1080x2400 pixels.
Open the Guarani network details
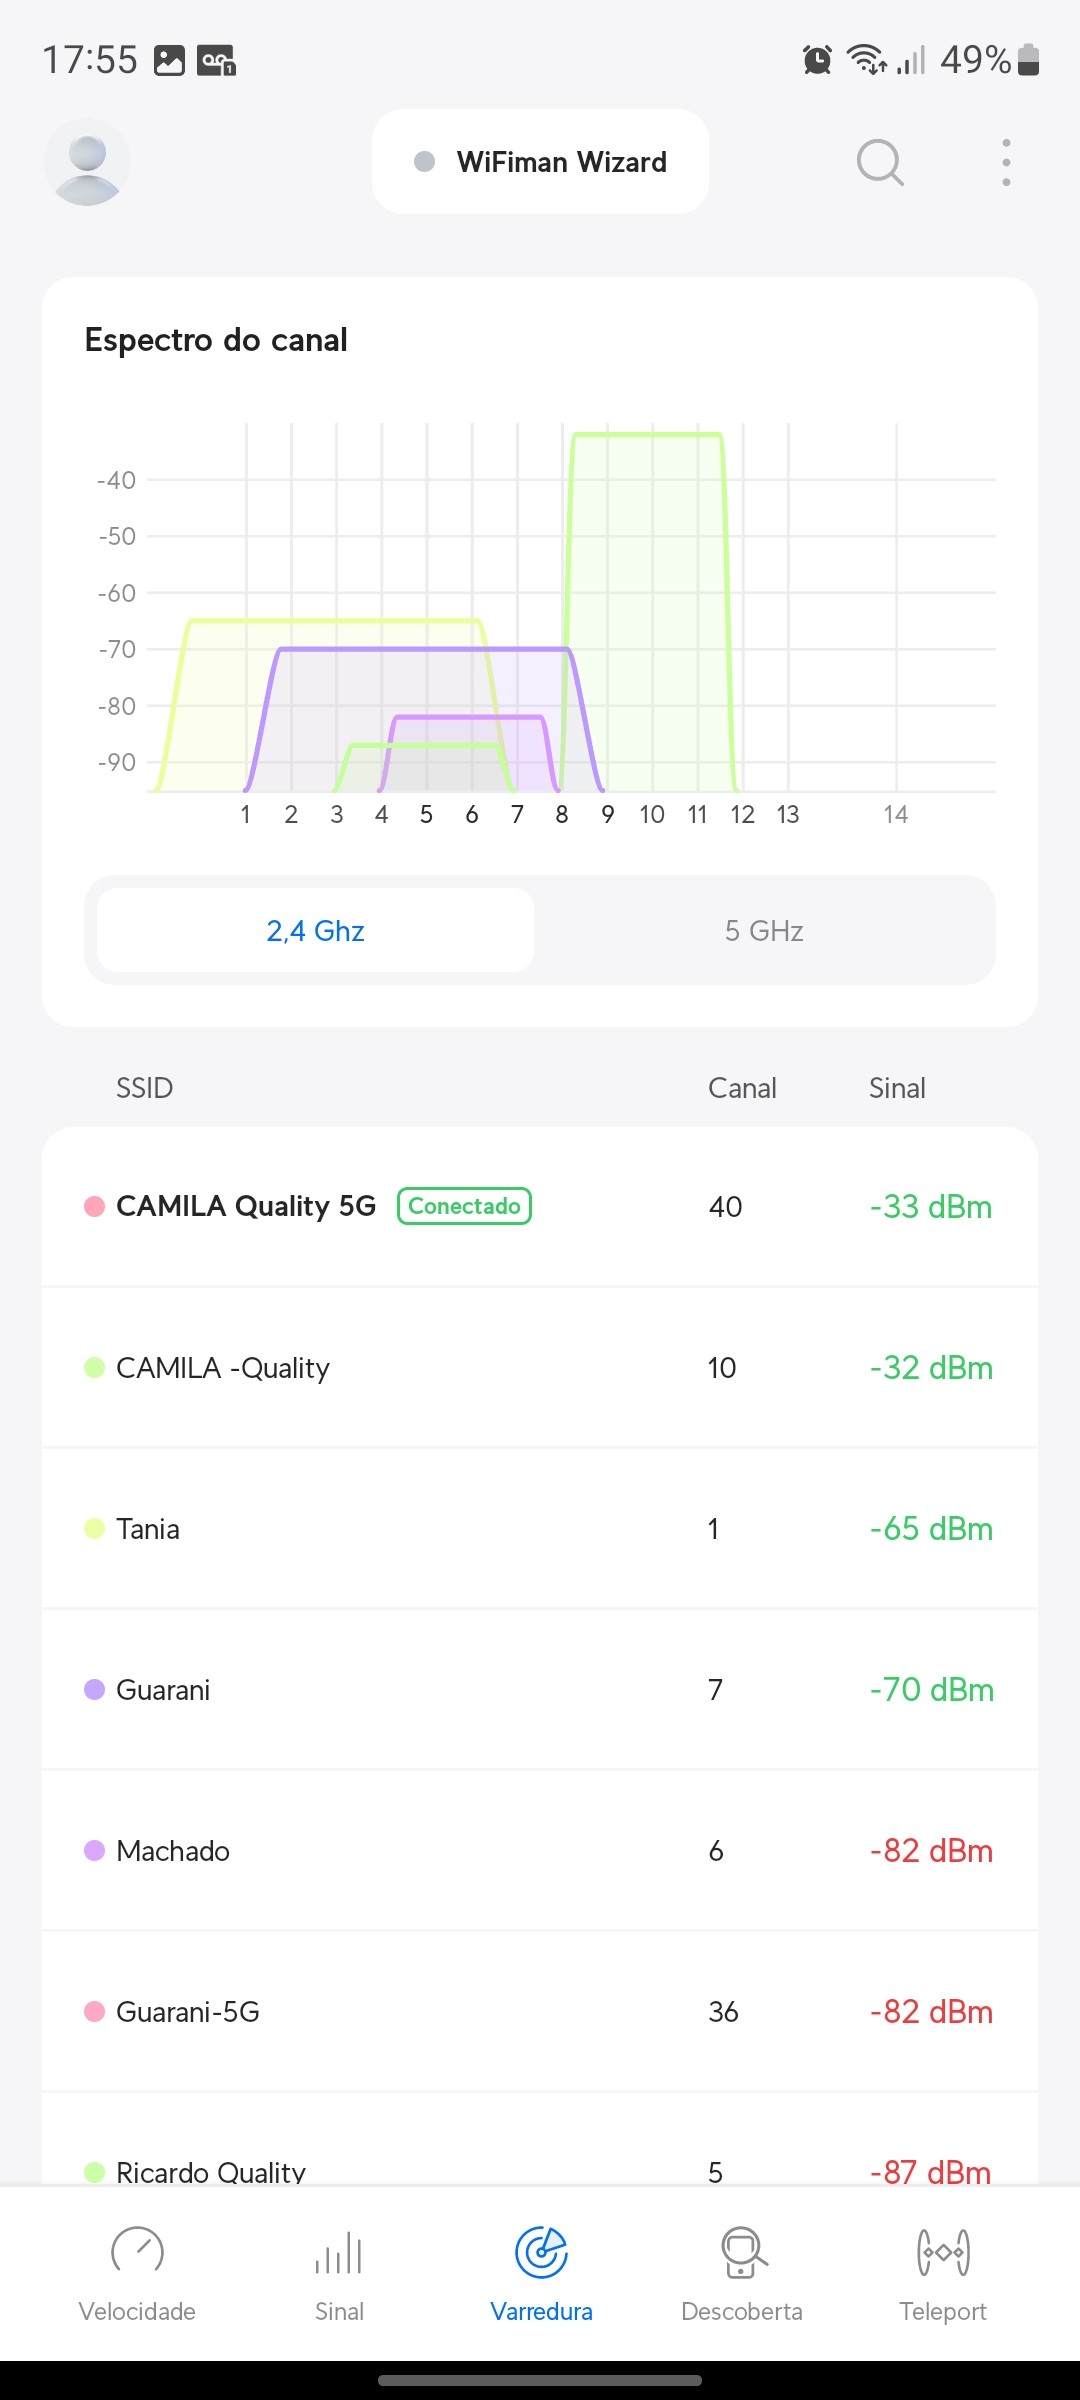[540, 1690]
